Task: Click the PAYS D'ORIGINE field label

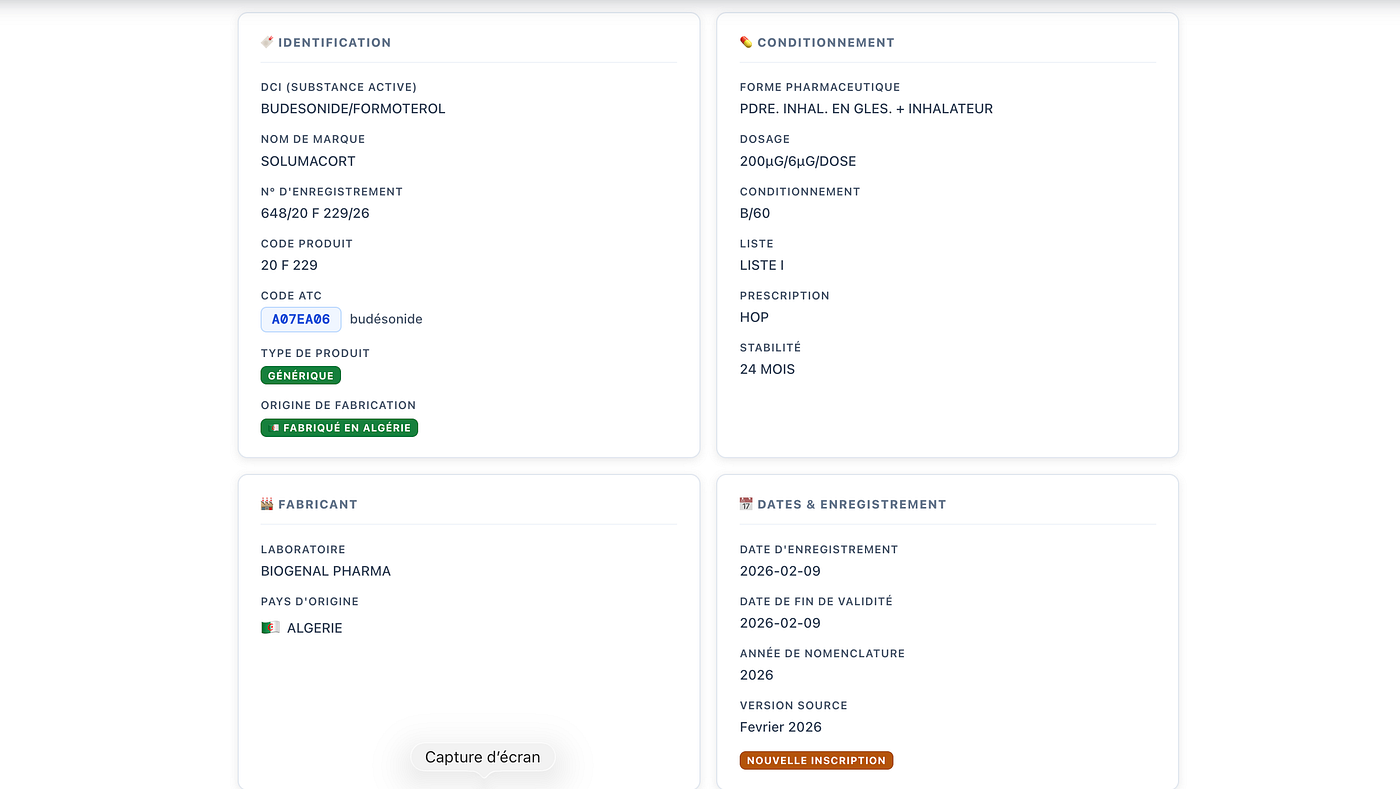Action: point(310,601)
